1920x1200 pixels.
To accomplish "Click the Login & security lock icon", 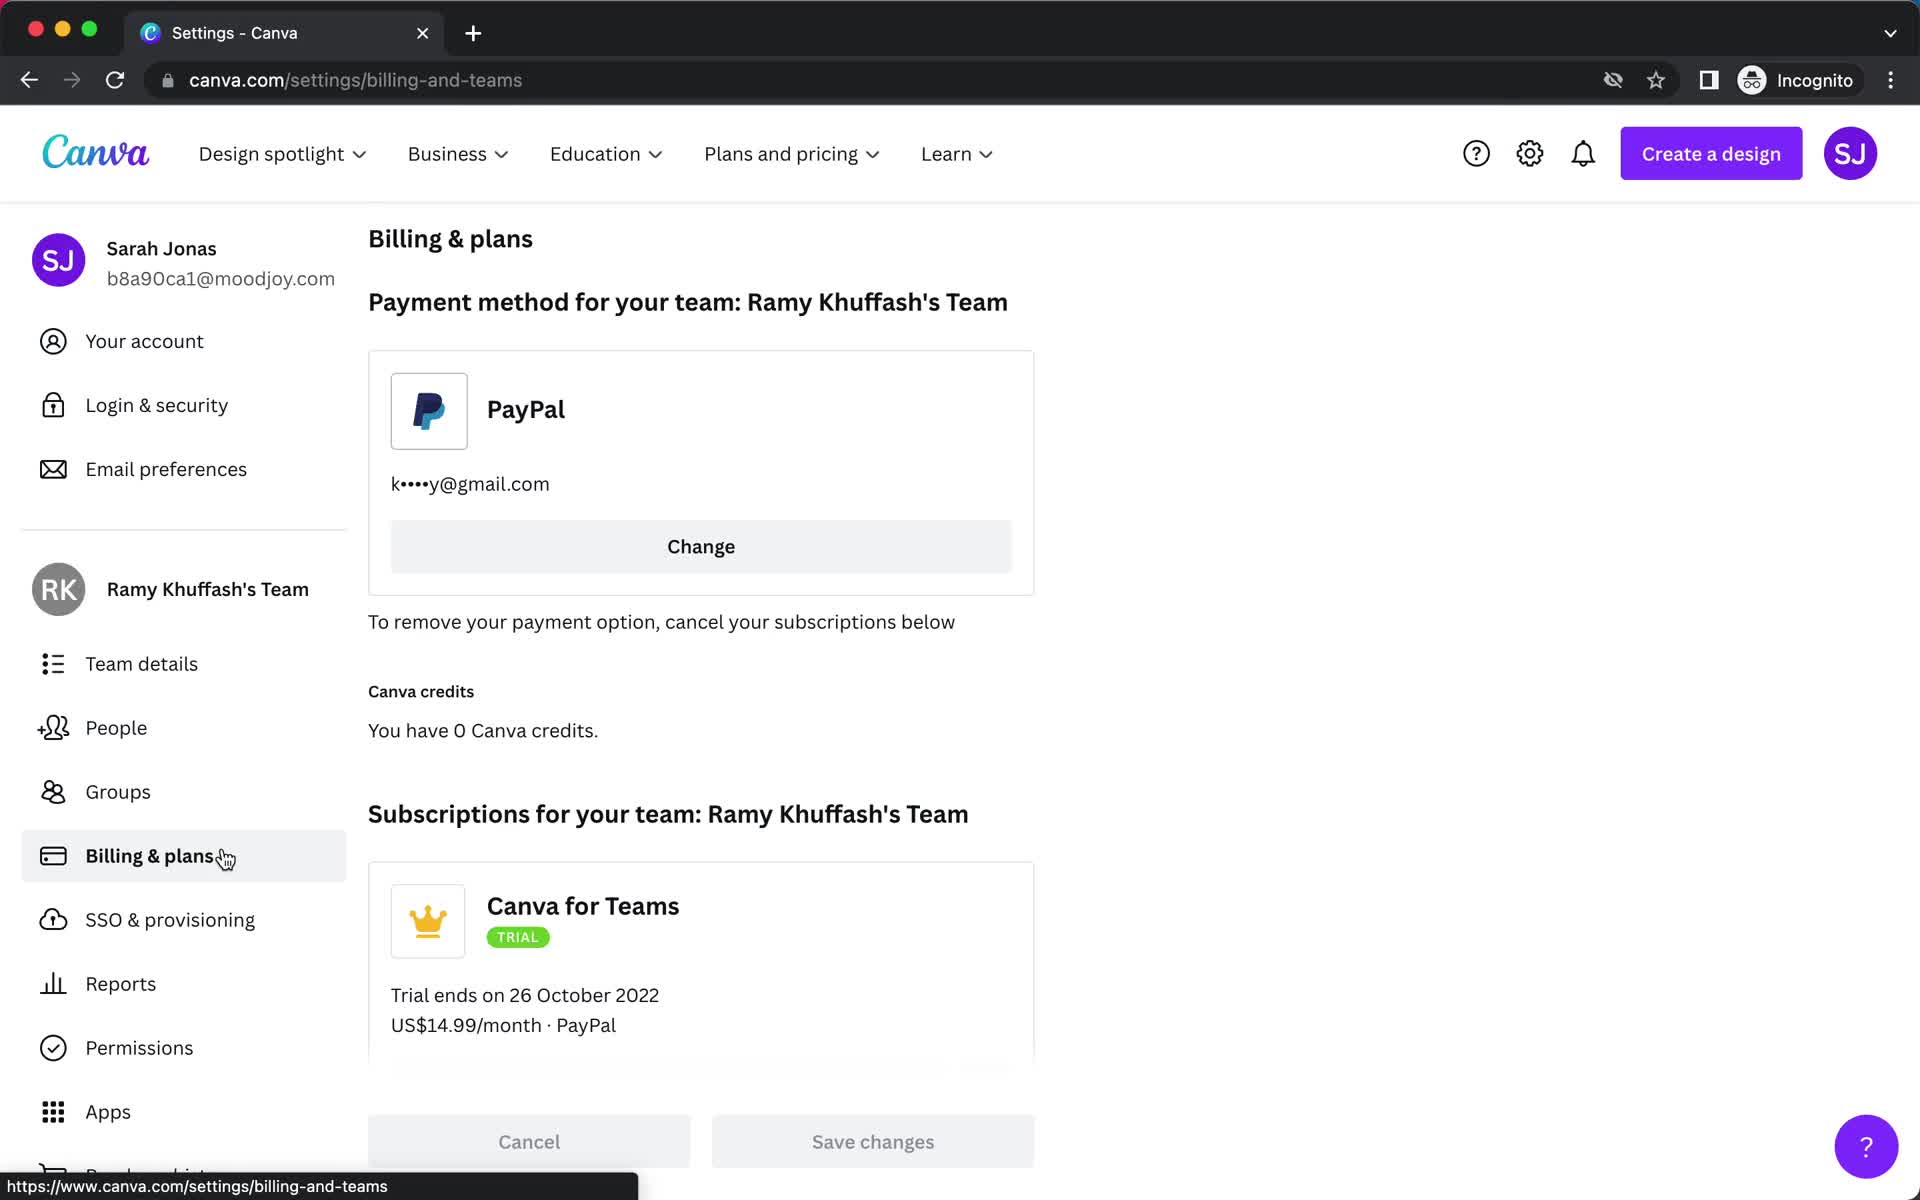I will 53,406.
